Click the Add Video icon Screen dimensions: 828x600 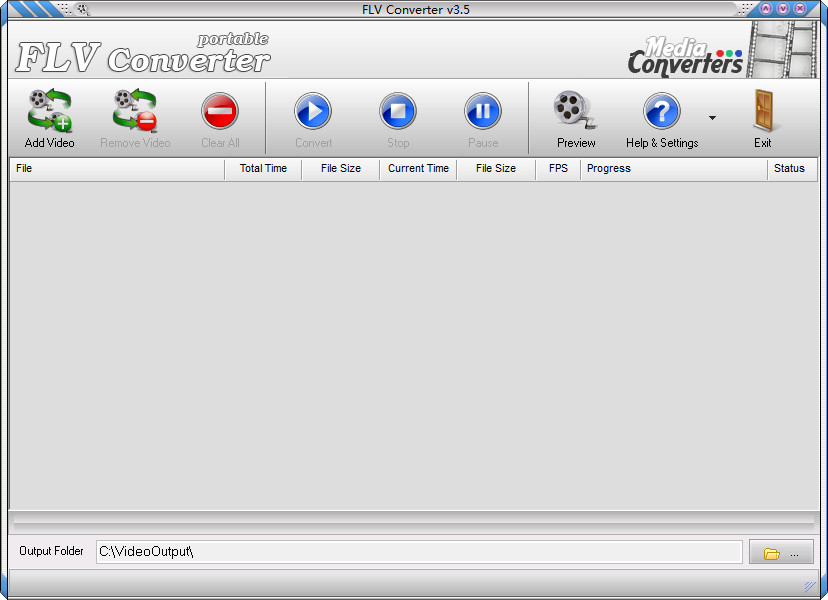(x=50, y=110)
